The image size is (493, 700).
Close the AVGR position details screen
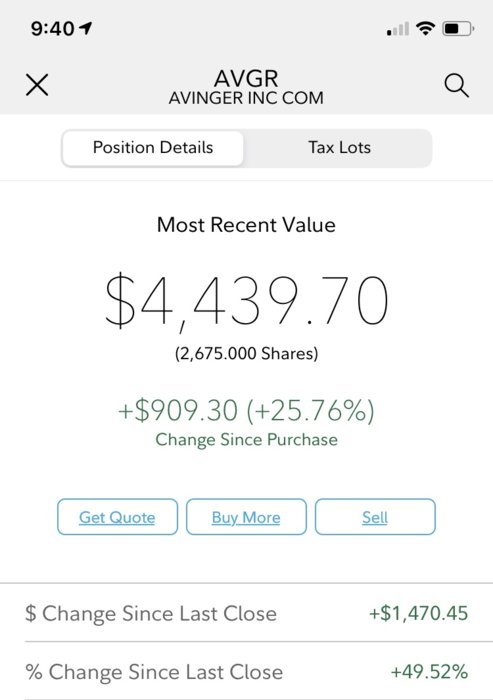pos(37,85)
